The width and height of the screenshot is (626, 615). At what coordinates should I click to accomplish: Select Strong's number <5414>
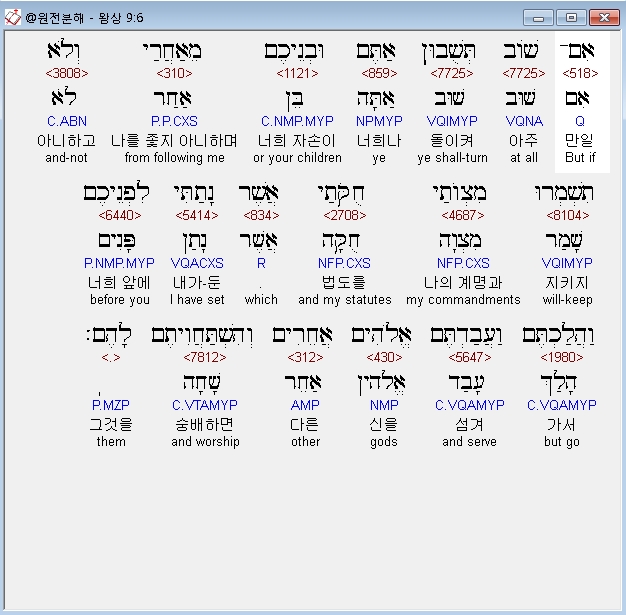[197, 215]
